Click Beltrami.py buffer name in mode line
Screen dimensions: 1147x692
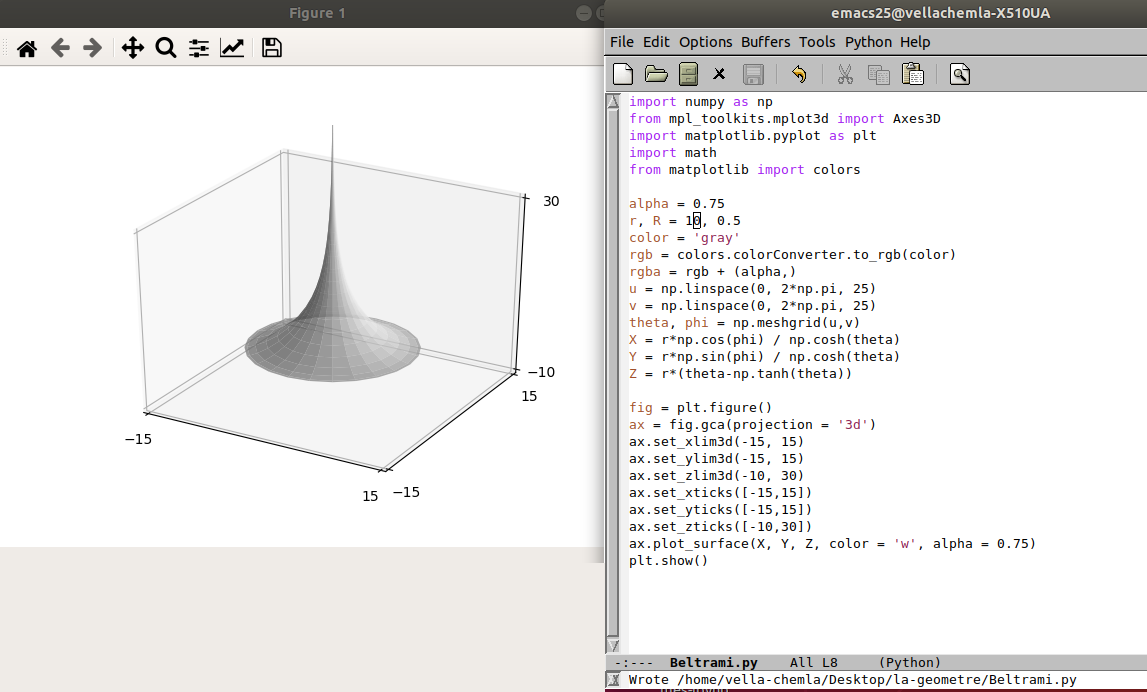[x=713, y=663]
